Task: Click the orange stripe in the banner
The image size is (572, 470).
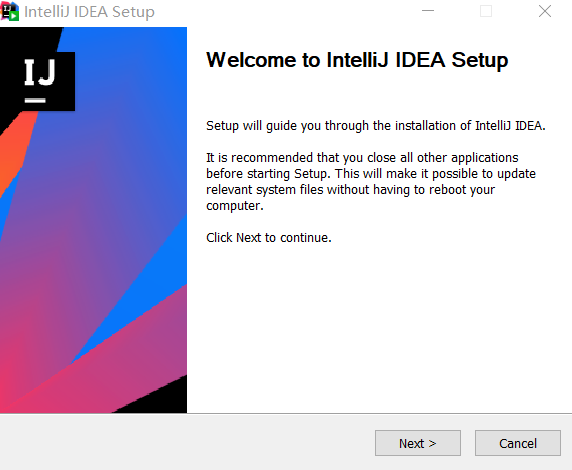Action: (x=15, y=150)
